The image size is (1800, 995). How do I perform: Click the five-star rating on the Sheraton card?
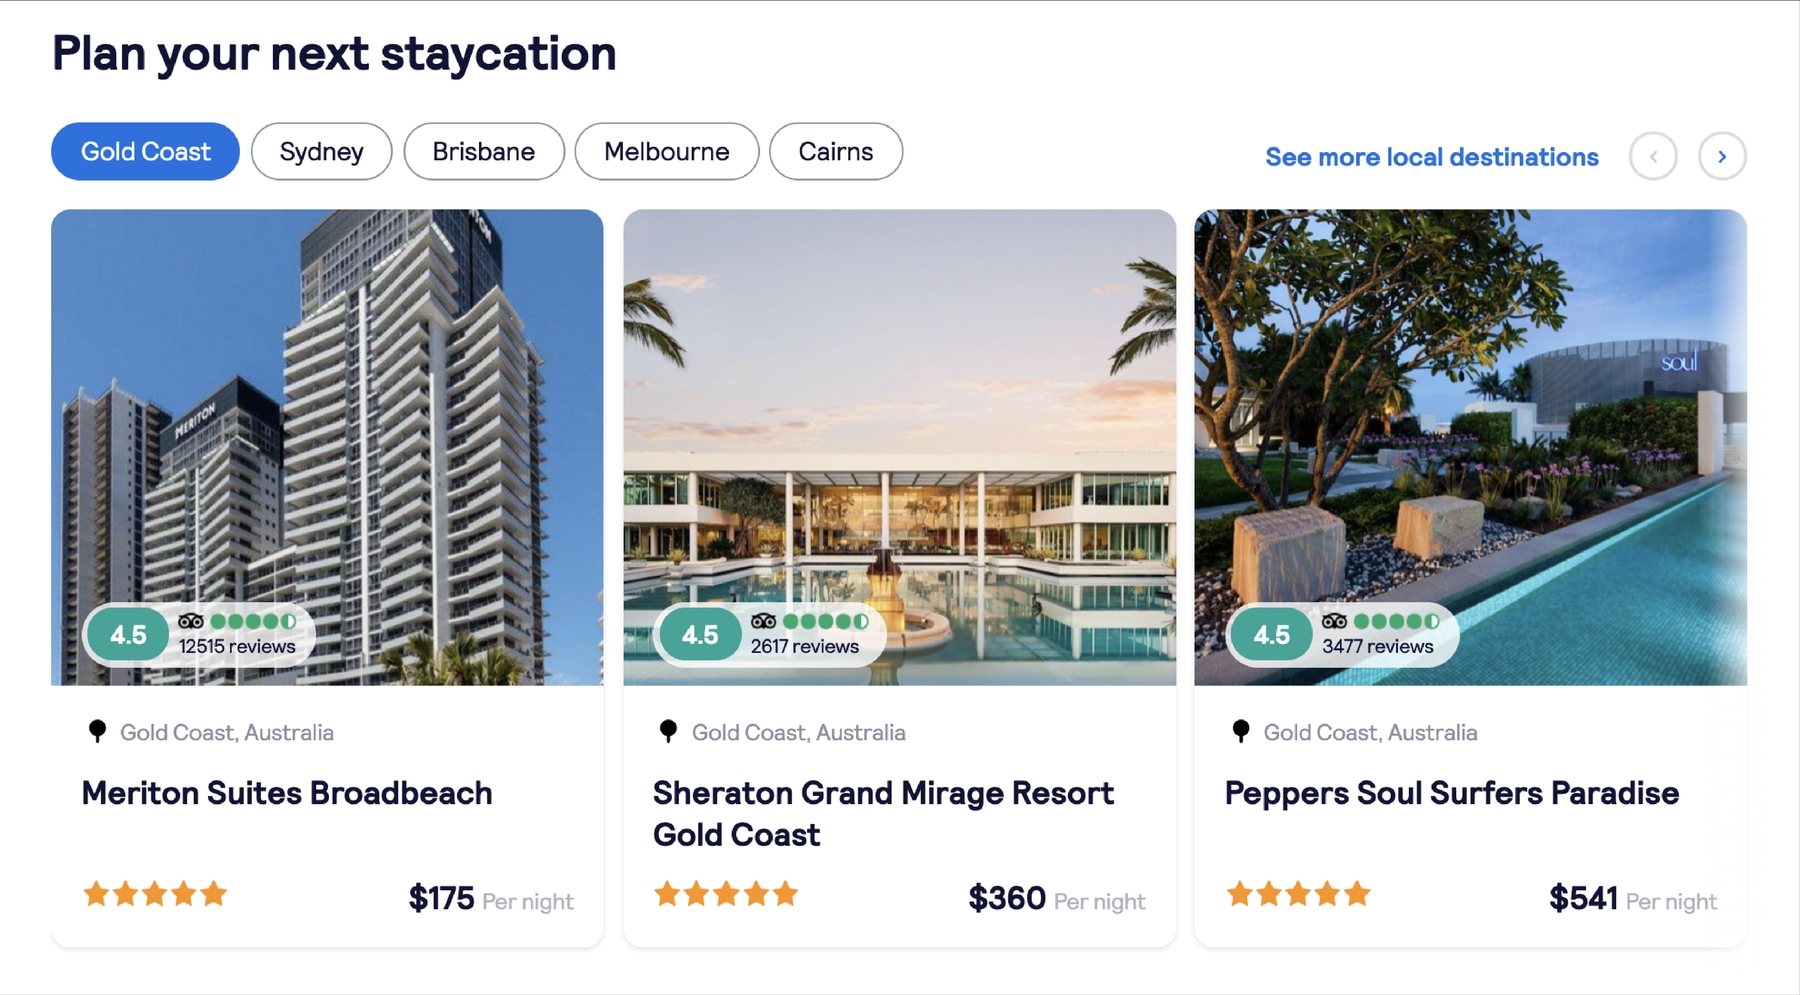(726, 893)
